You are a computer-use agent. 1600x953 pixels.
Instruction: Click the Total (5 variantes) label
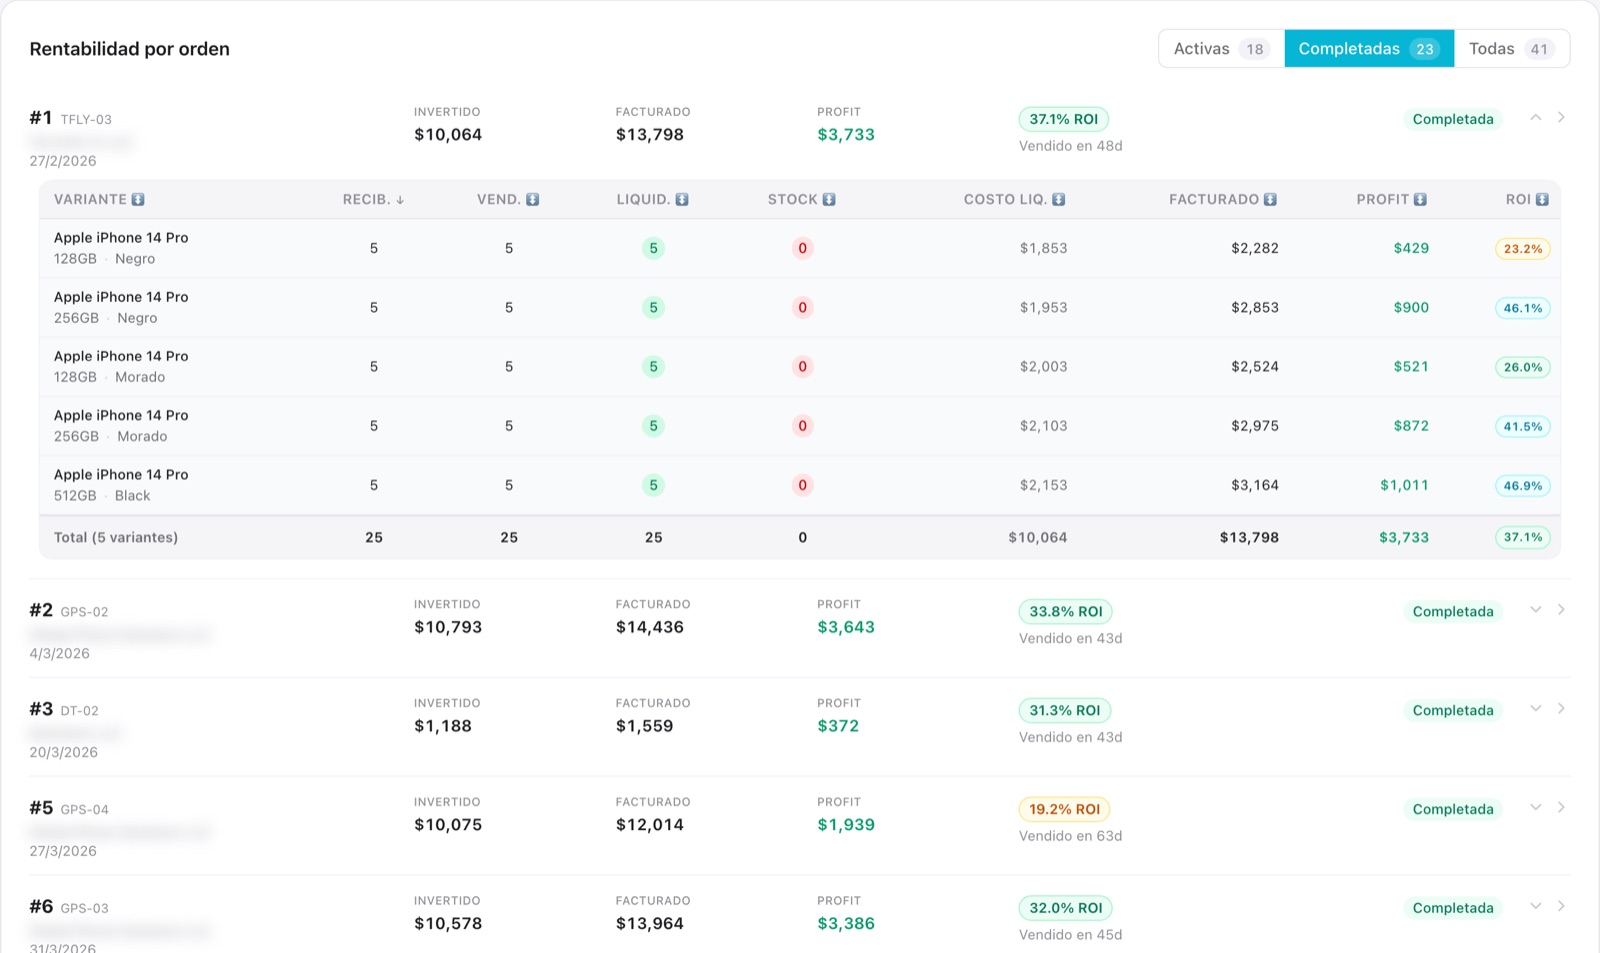(x=116, y=537)
